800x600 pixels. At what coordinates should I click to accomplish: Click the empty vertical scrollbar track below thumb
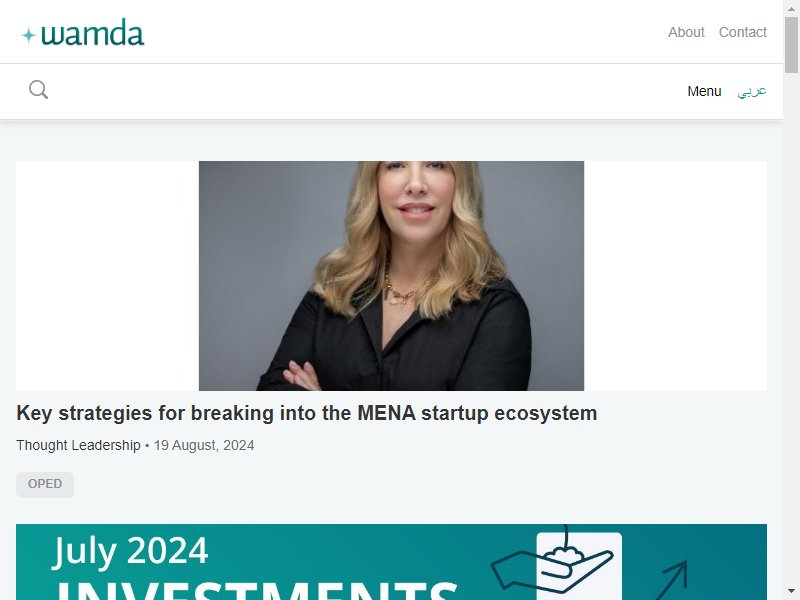point(791,329)
